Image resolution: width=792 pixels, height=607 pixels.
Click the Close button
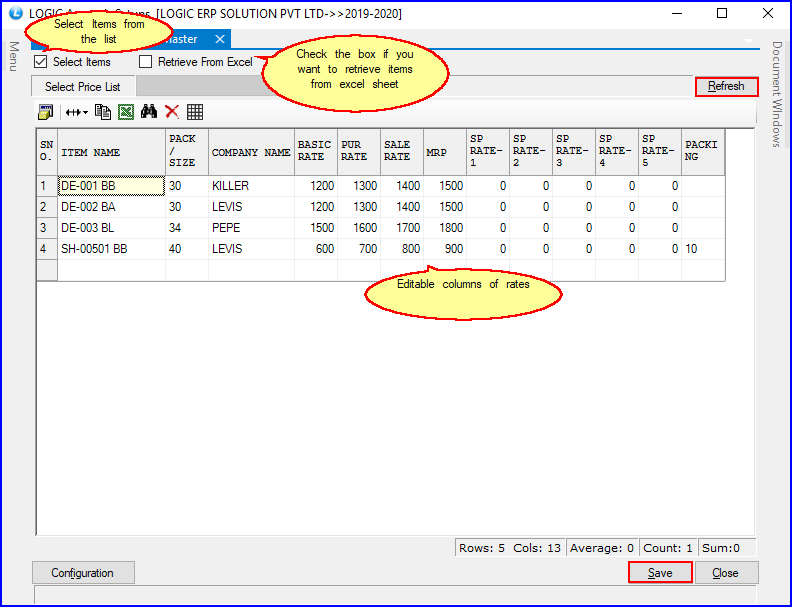point(726,573)
